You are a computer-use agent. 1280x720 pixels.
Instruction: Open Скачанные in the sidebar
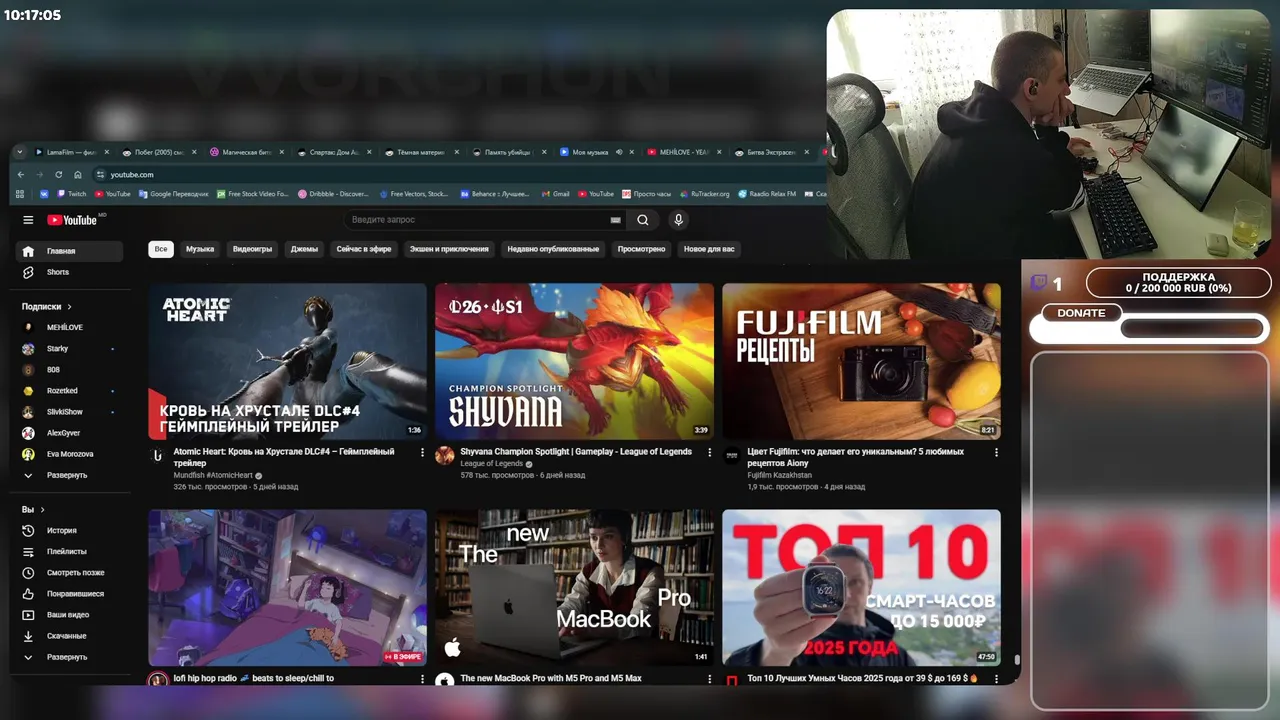pos(70,635)
